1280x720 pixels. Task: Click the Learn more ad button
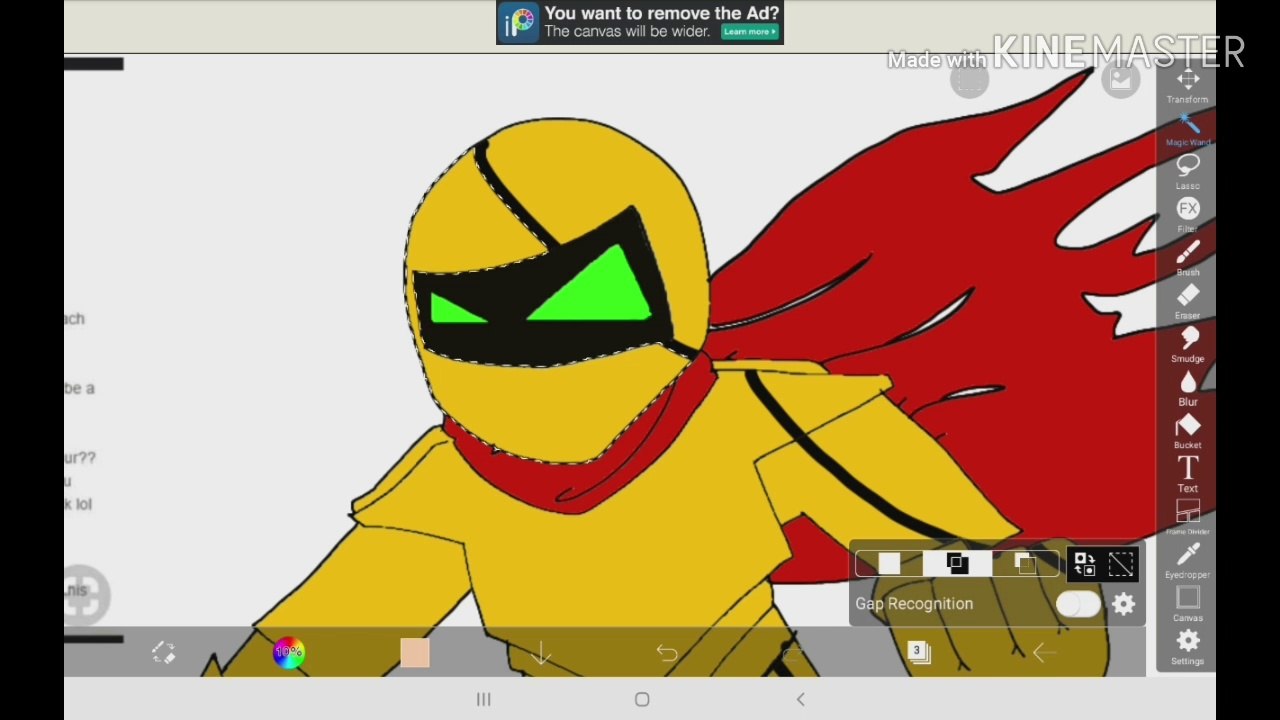point(749,32)
